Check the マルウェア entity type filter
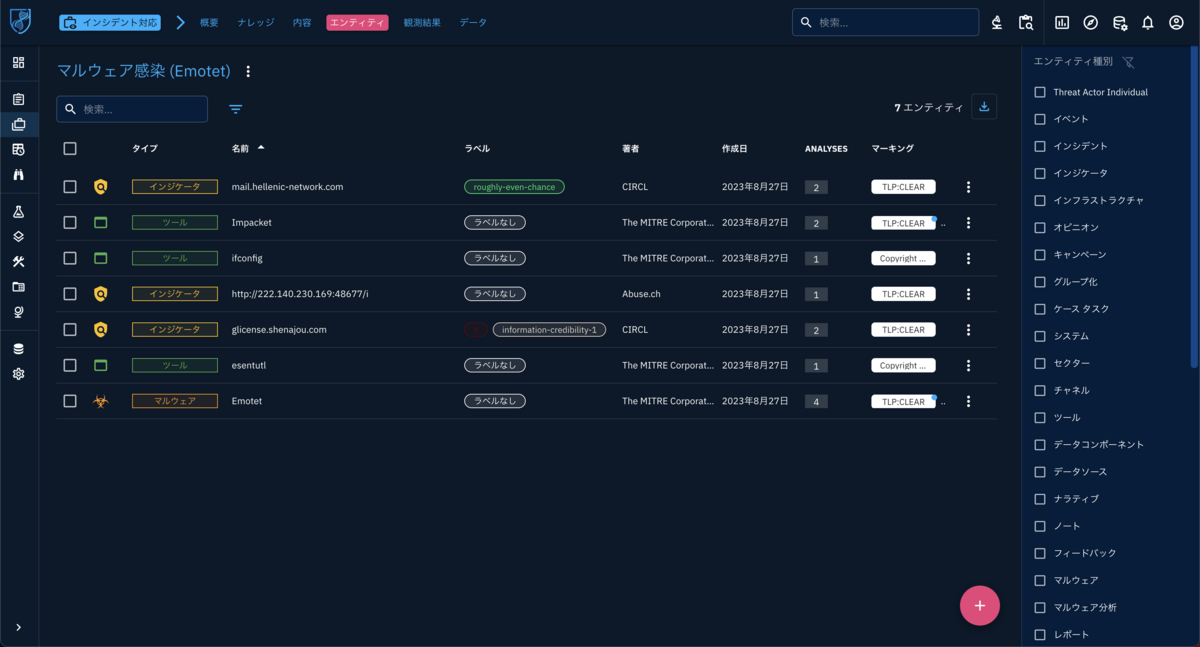Image resolution: width=1200 pixels, height=647 pixels. (x=1040, y=580)
